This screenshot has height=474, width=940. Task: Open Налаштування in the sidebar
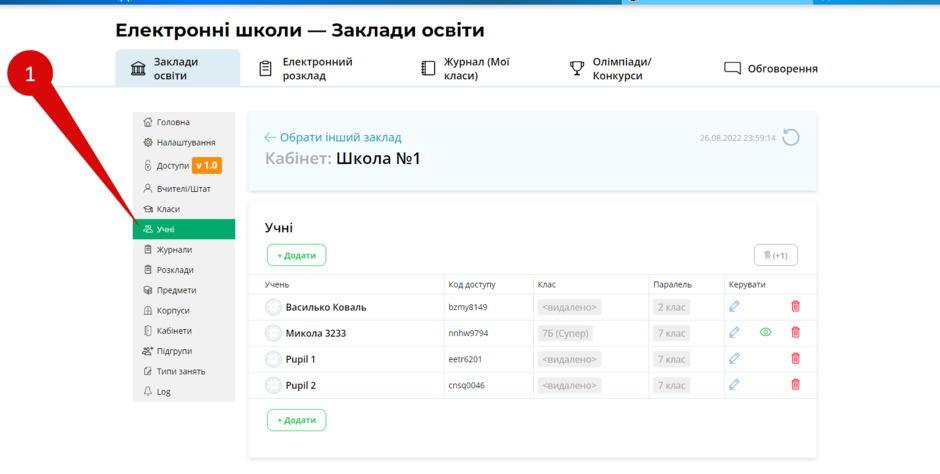(x=183, y=143)
